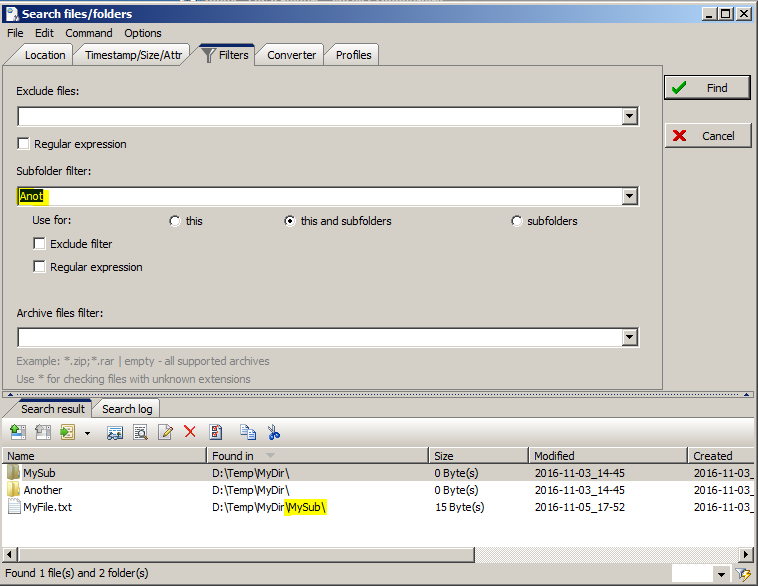Click the red X delete icon in results toolbar

[189, 432]
